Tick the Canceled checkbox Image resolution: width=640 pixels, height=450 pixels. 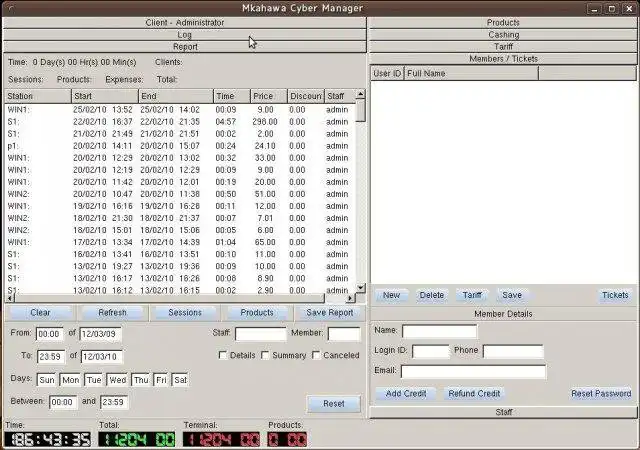click(x=316, y=355)
